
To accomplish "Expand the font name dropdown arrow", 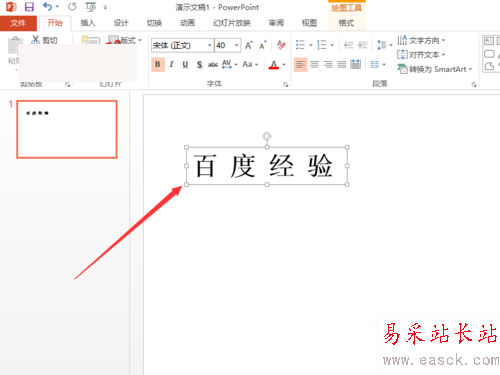I will (210, 45).
